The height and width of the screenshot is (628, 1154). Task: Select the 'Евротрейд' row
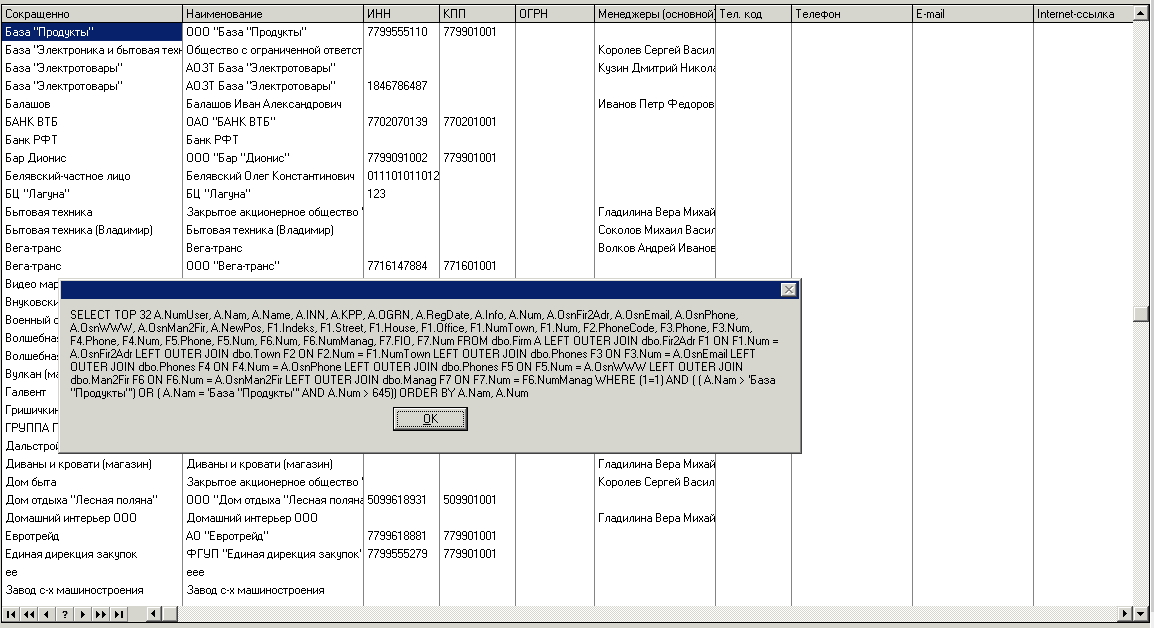(91, 536)
